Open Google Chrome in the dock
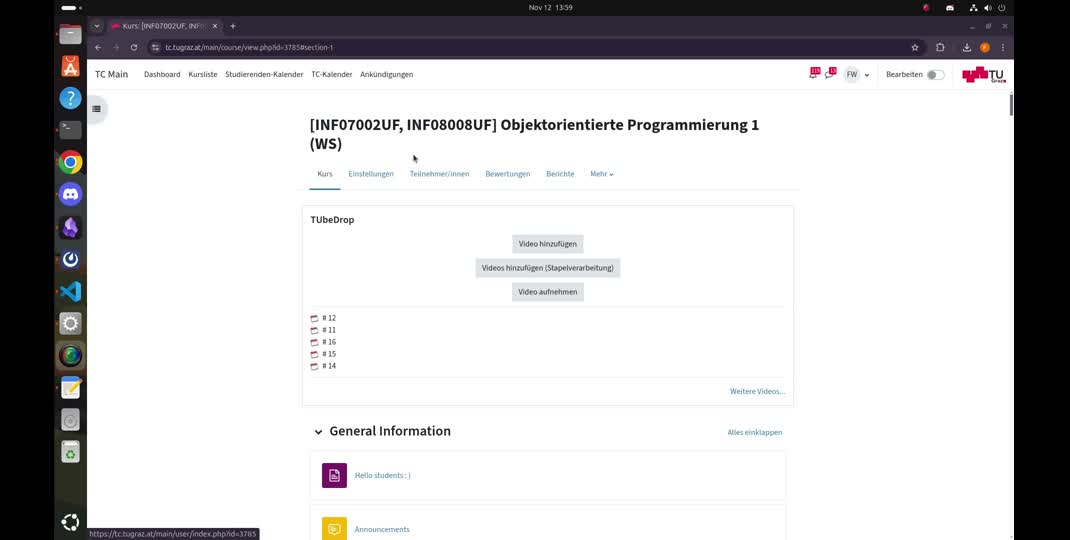 pyautogui.click(x=70, y=162)
